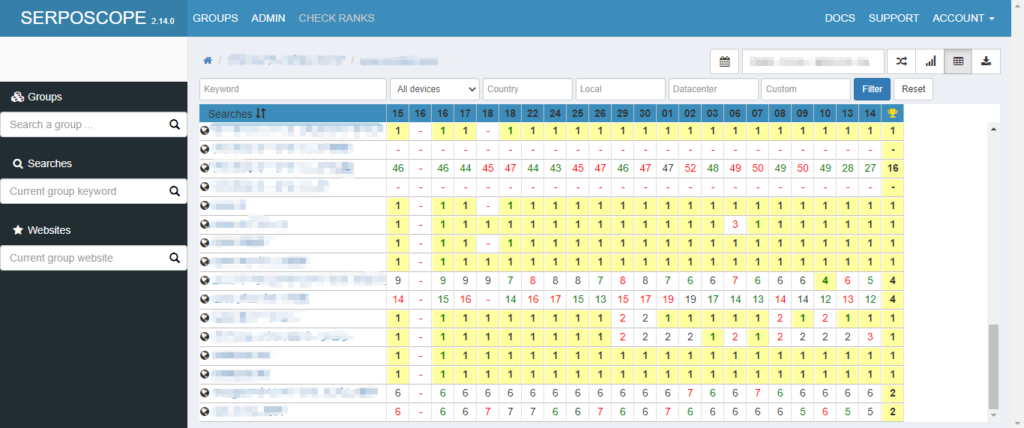
Task: Go to the ADMIN menu
Action: click(268, 18)
